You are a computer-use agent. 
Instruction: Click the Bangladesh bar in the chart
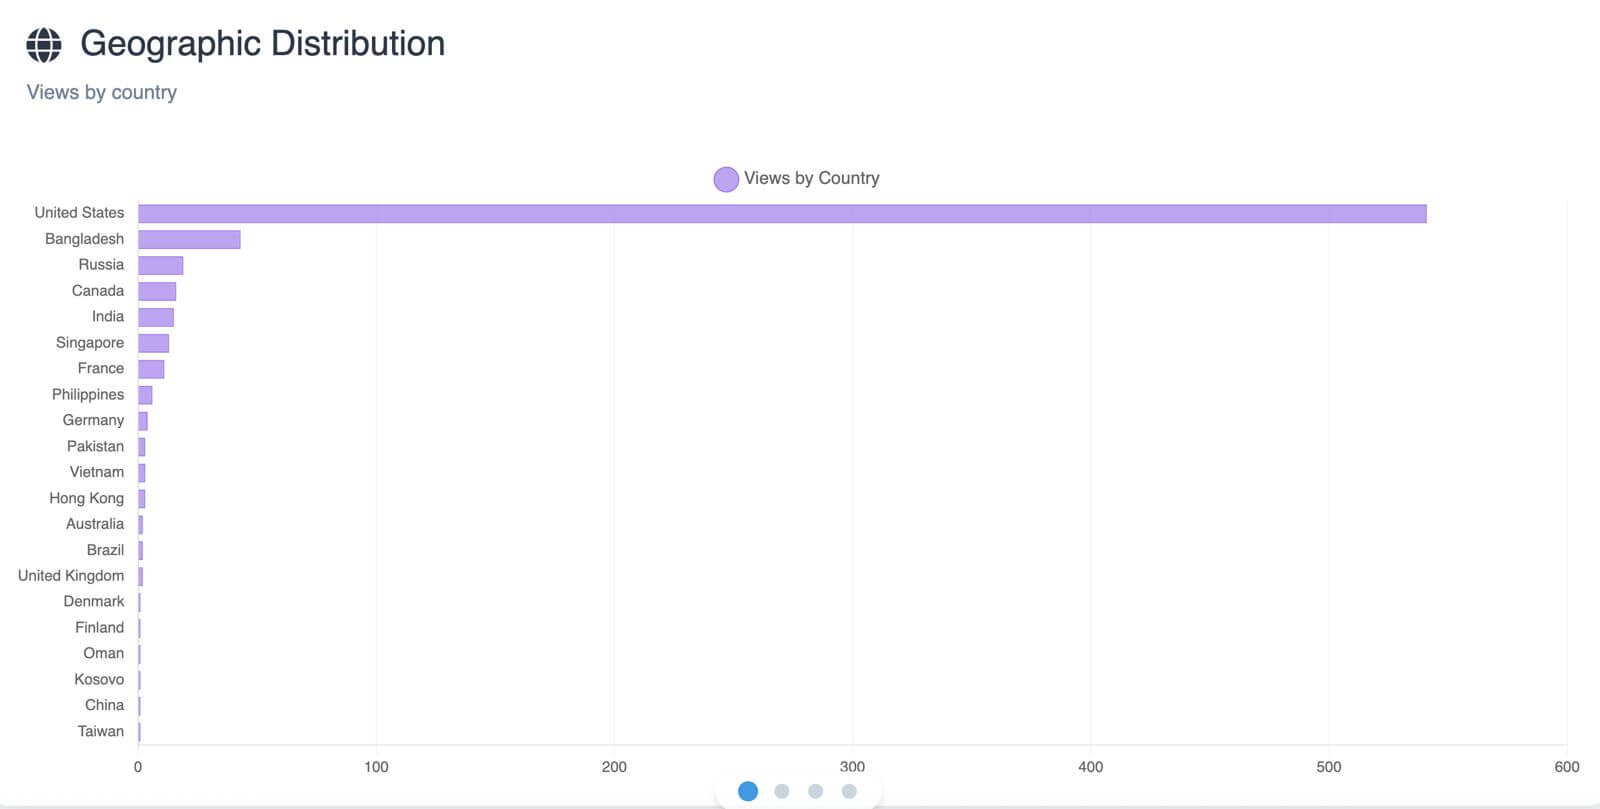189,240
